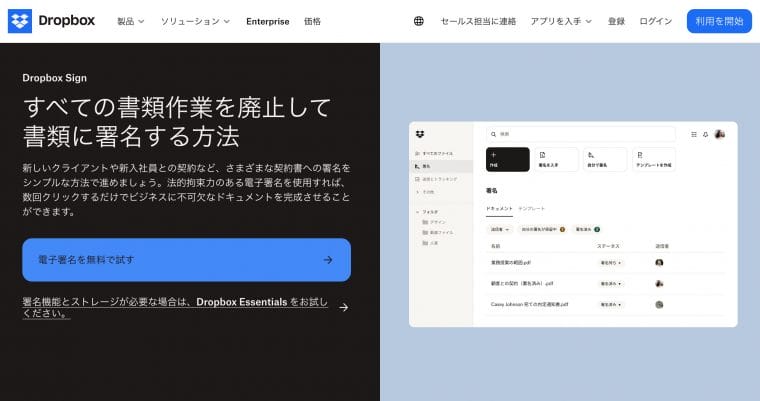
Task: Open the user avatar in the preview's top right
Action: point(719,134)
